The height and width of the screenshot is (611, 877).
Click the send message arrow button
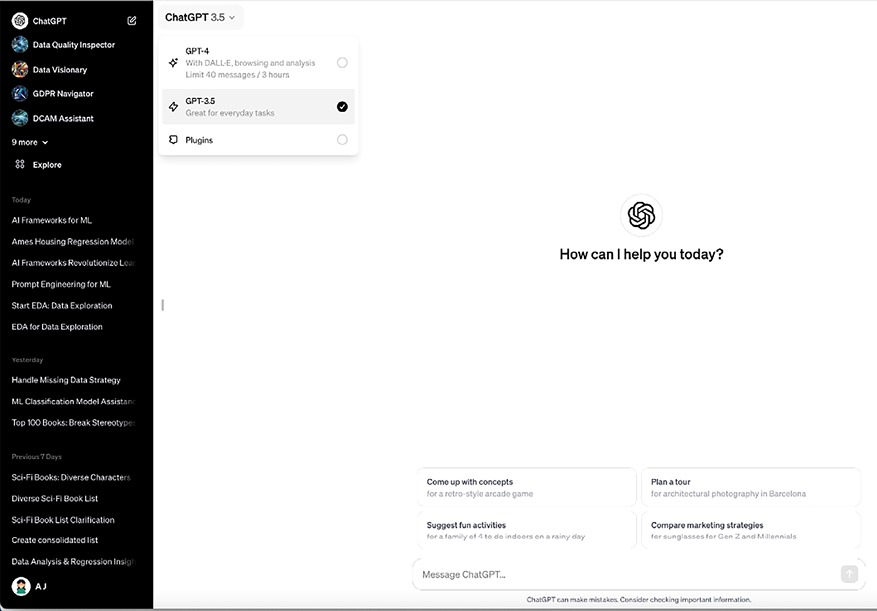tap(849, 574)
